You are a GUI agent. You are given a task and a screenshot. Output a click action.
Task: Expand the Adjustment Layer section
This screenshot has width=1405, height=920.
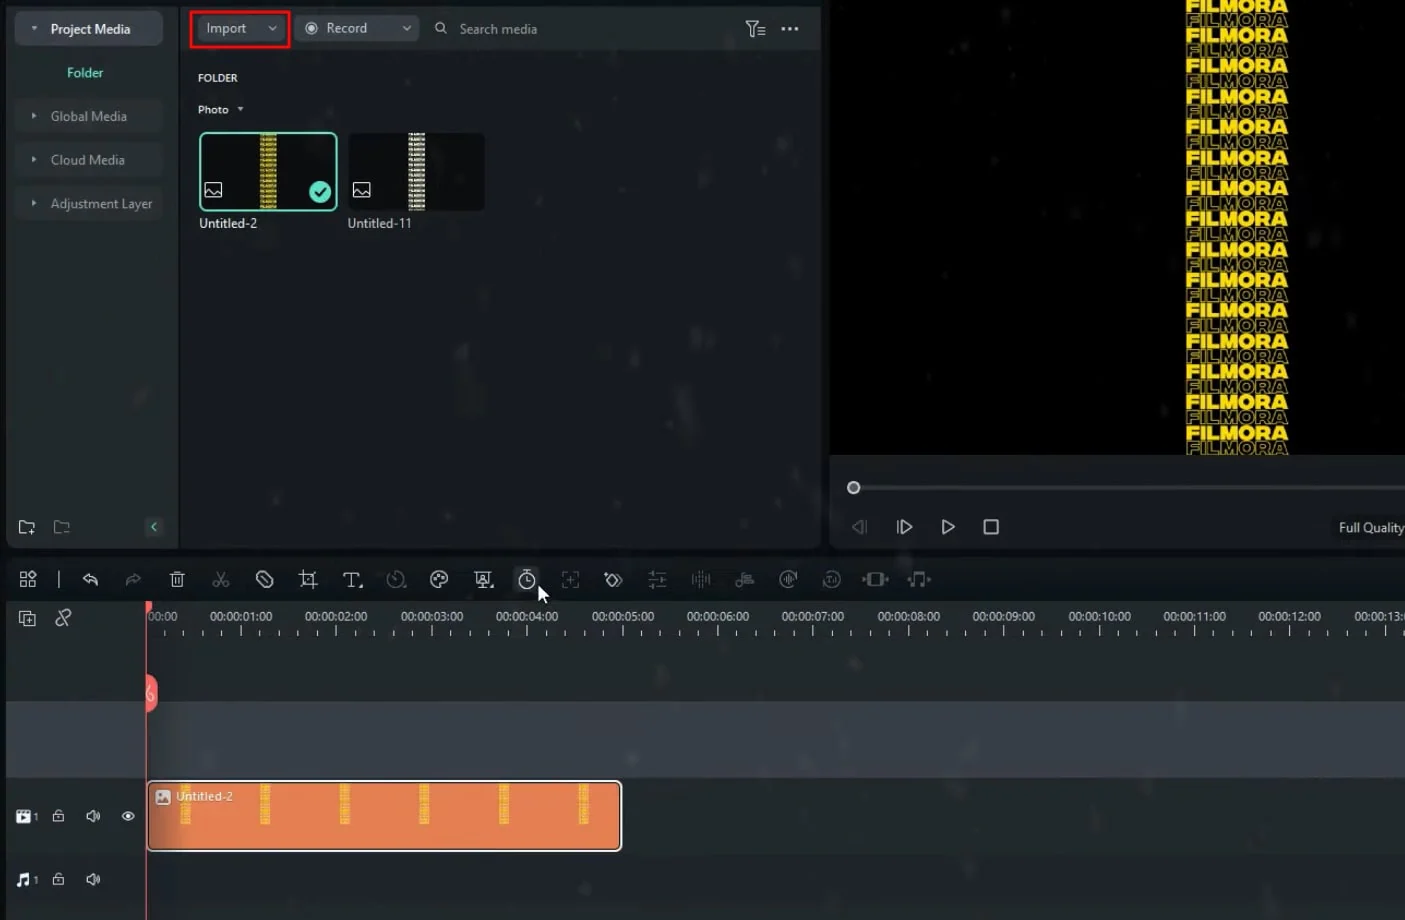click(34, 203)
